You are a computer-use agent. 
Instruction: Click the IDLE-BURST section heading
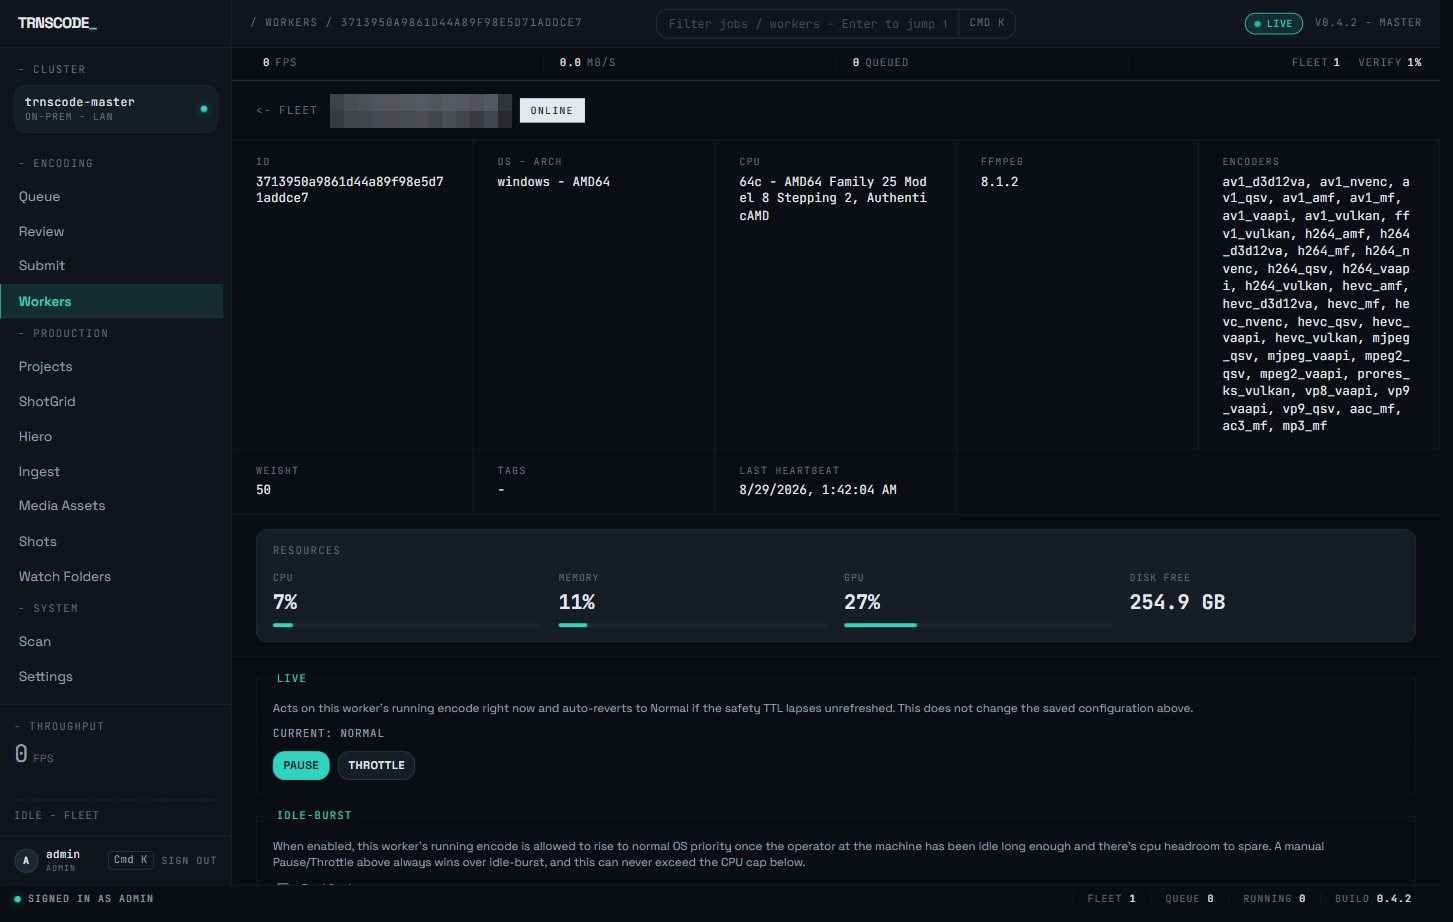click(314, 816)
